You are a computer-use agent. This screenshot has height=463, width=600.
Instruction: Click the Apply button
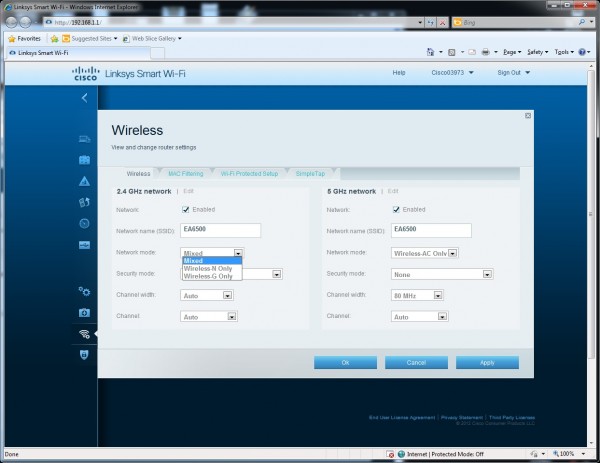(x=487, y=362)
